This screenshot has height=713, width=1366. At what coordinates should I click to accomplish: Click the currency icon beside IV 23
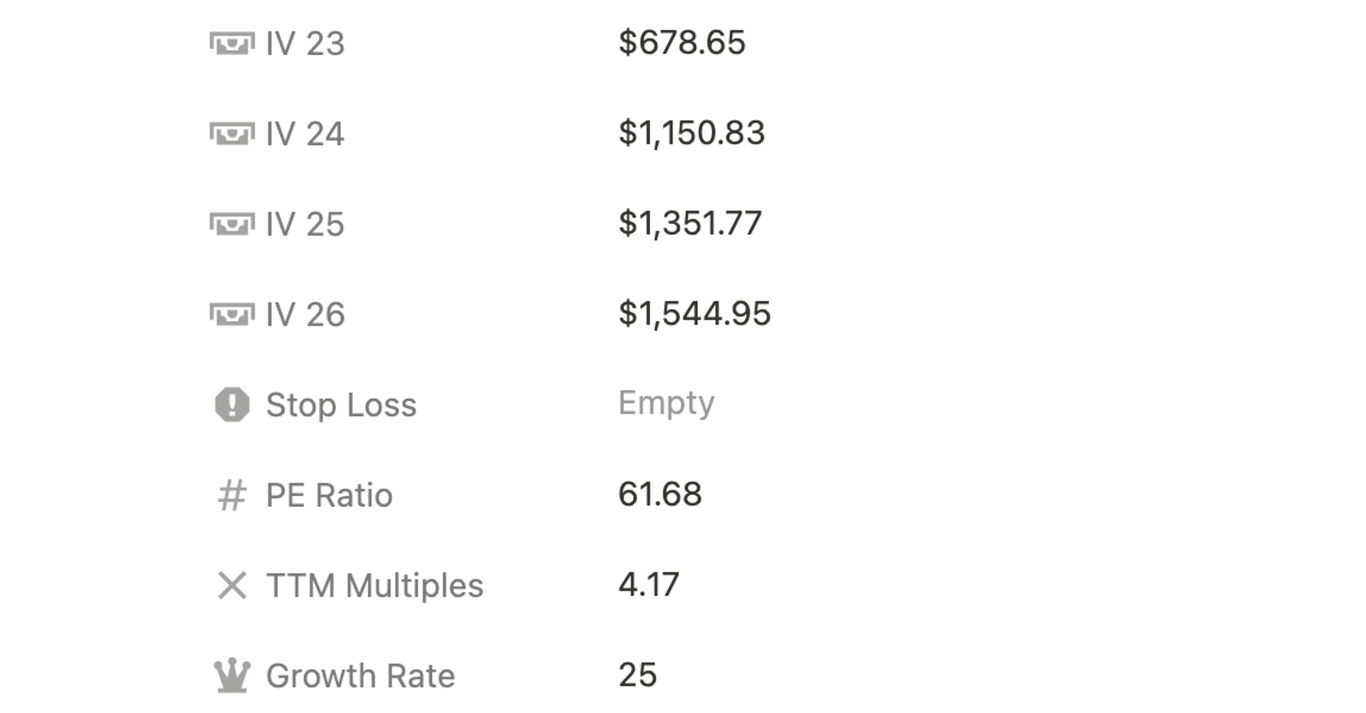click(x=231, y=43)
